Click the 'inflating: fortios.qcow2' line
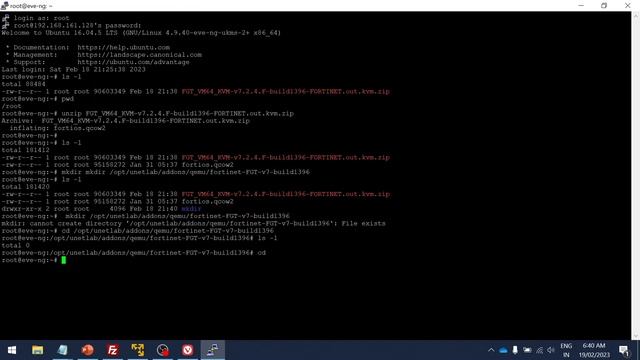 click(x=58, y=128)
